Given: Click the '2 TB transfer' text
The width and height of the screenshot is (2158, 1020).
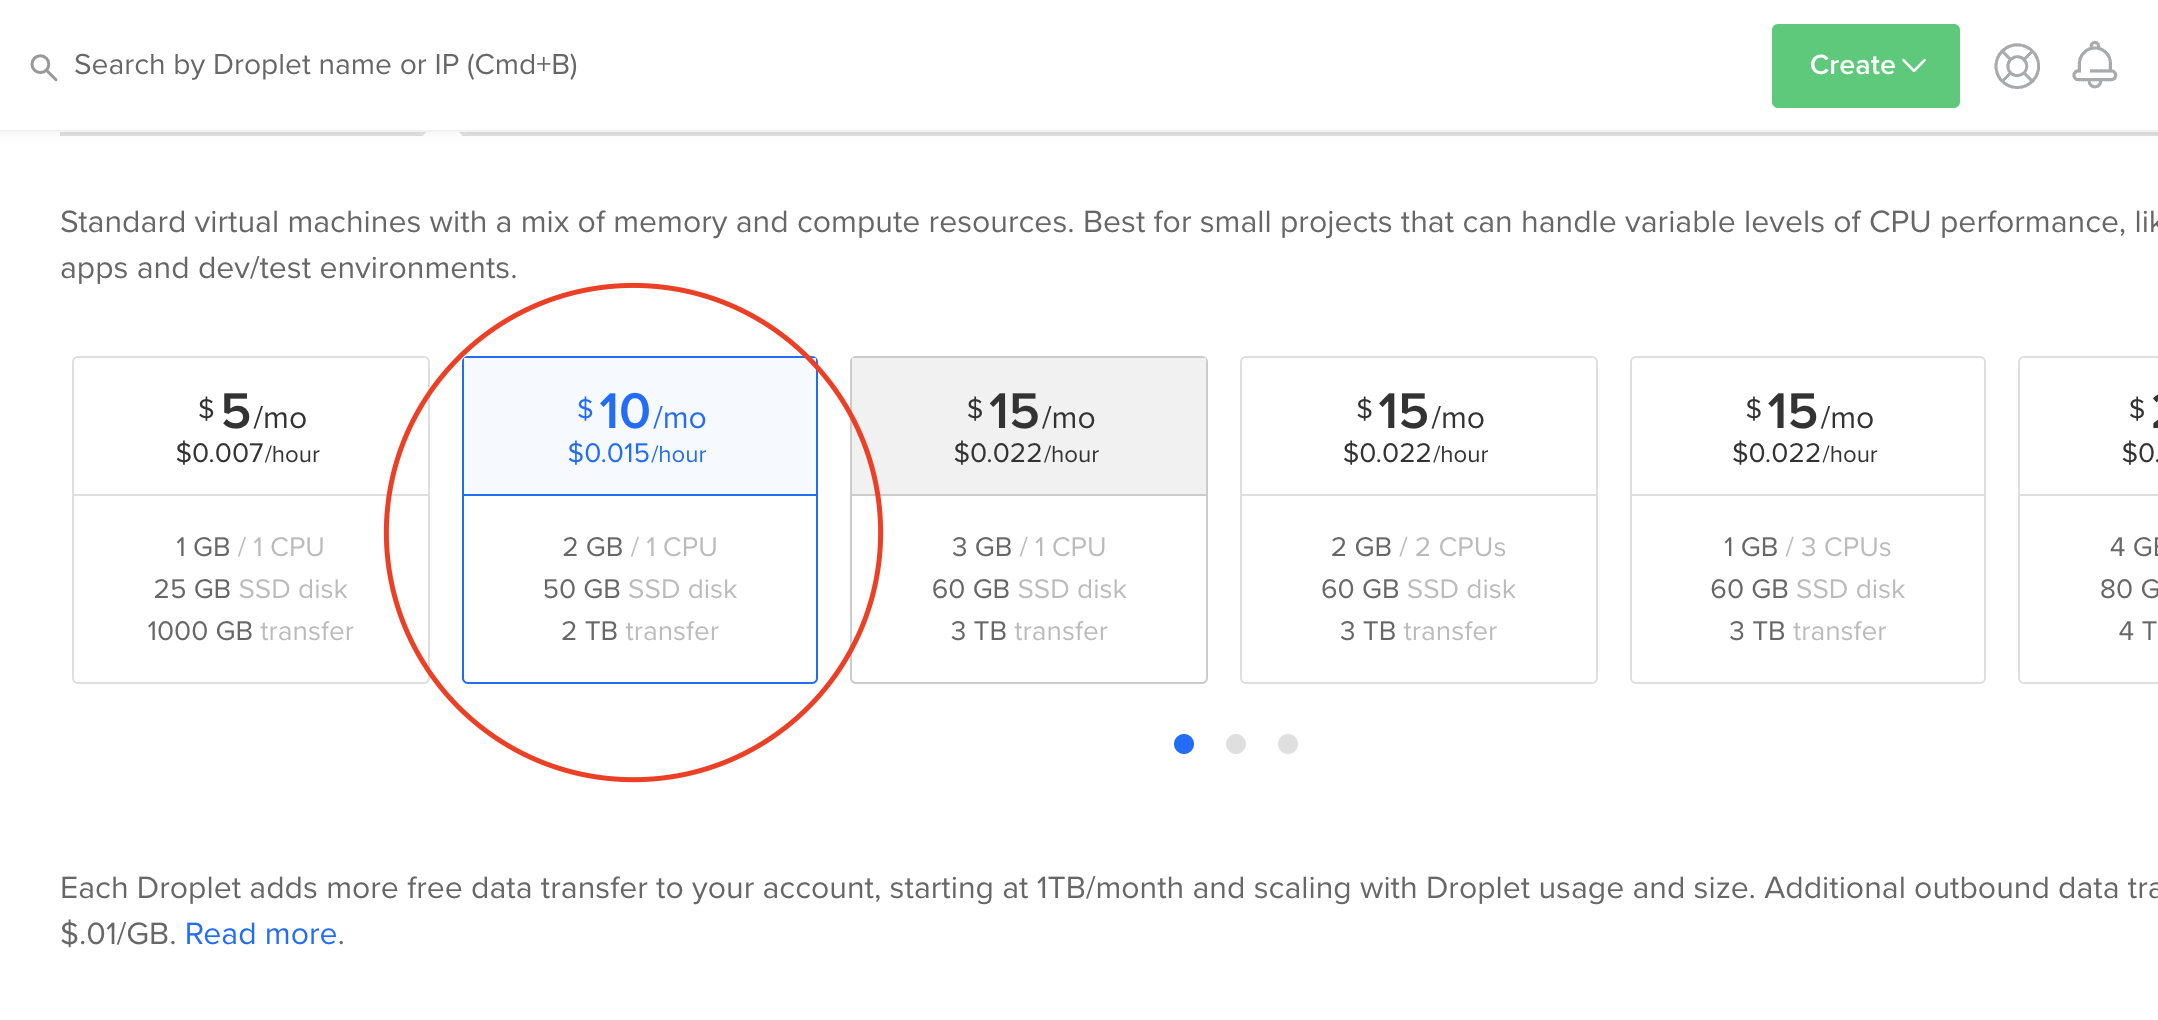Looking at the screenshot, I should (640, 631).
